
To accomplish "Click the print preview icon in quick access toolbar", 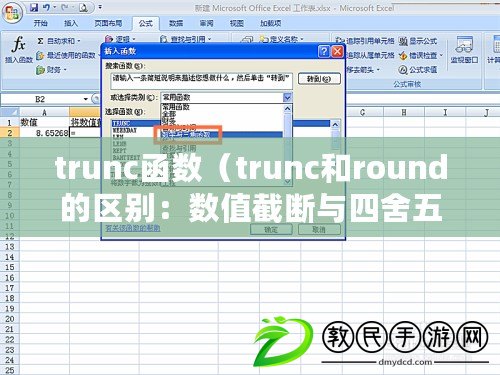I will [x=83, y=8].
